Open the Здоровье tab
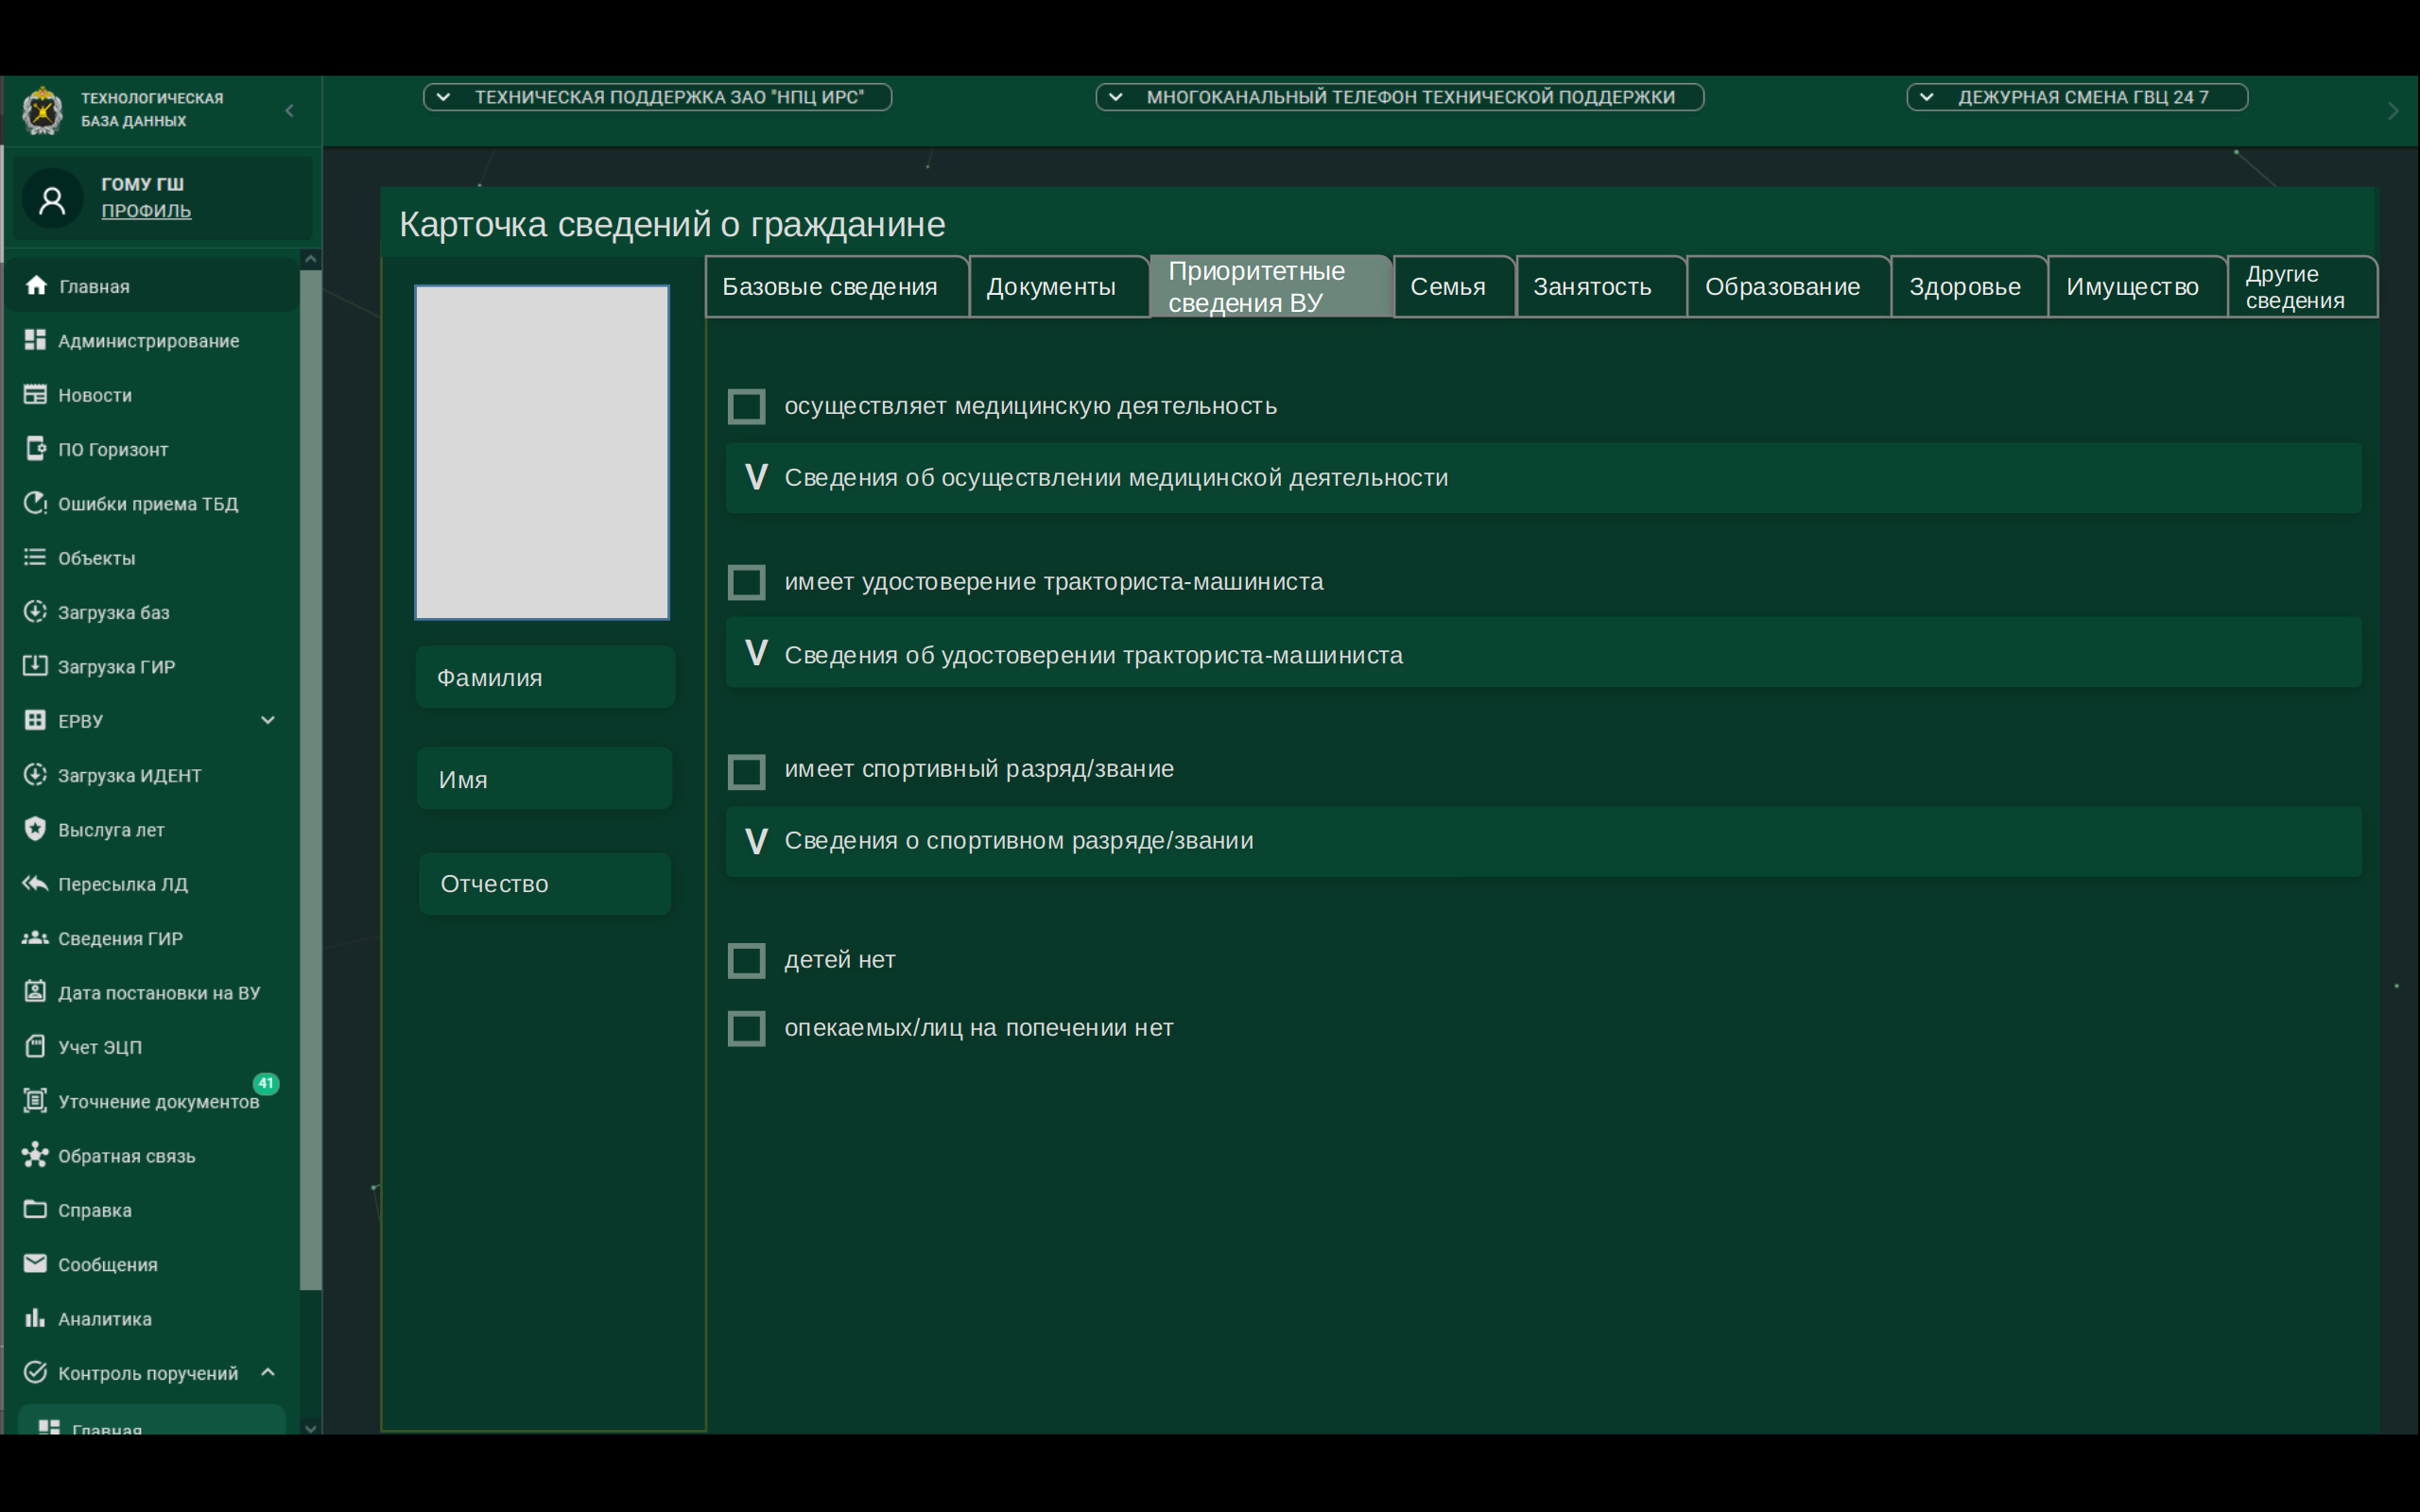The width and height of the screenshot is (2420, 1512). (x=1964, y=287)
